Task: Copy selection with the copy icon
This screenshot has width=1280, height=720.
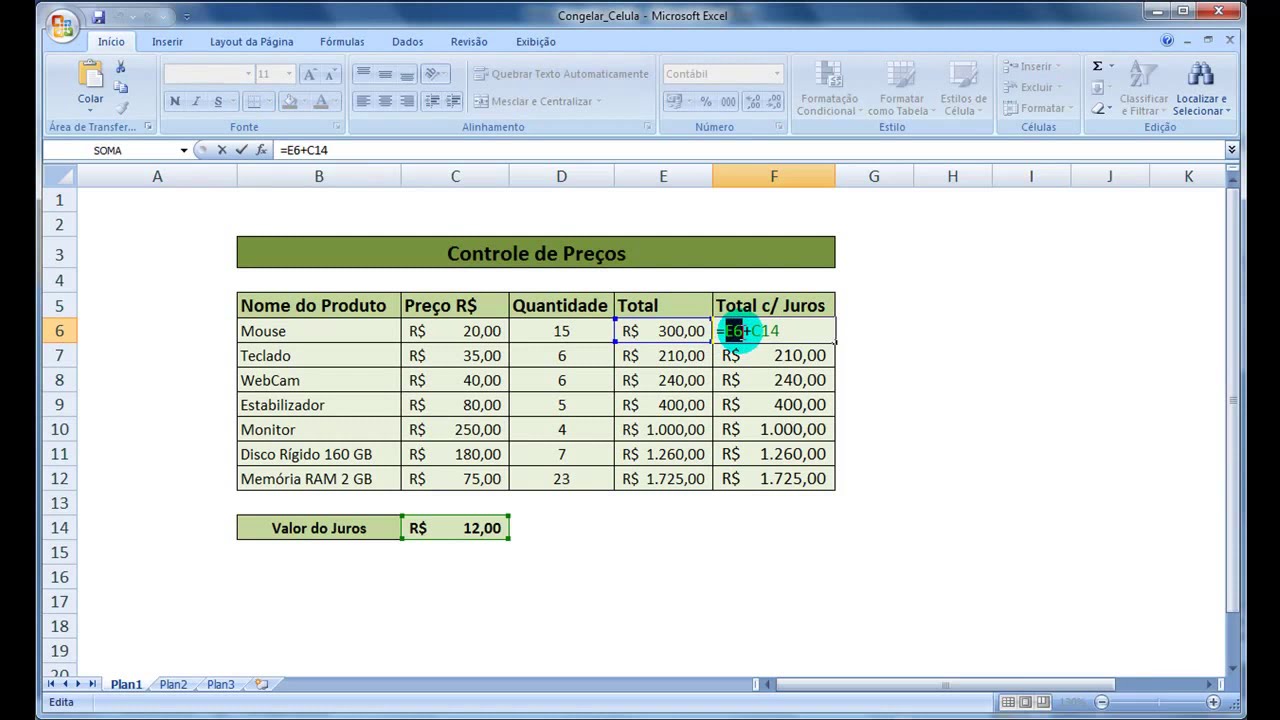Action: pyautogui.click(x=121, y=87)
